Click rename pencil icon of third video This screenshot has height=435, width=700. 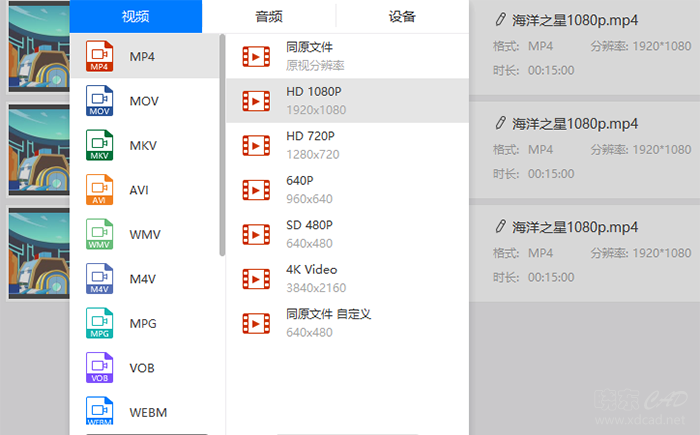pyautogui.click(x=500, y=226)
